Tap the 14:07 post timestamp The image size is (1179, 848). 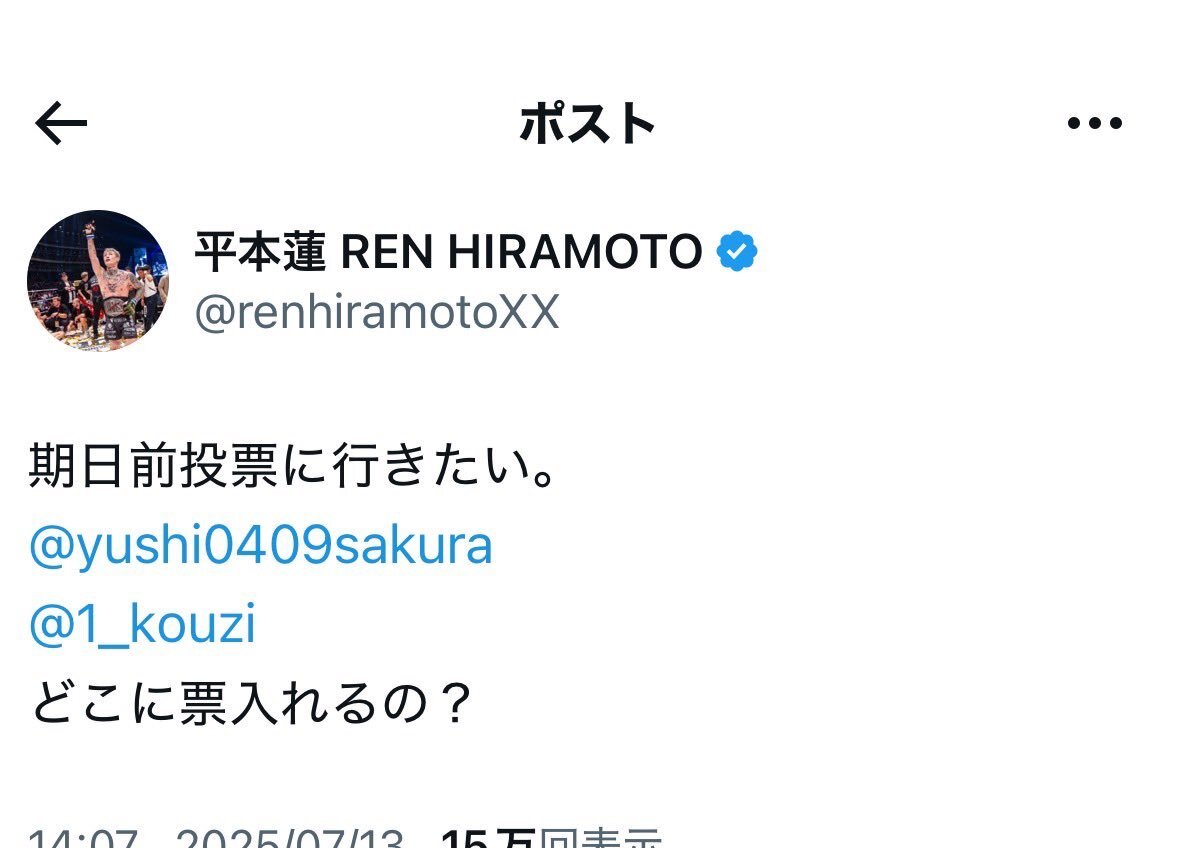pyautogui.click(x=83, y=837)
